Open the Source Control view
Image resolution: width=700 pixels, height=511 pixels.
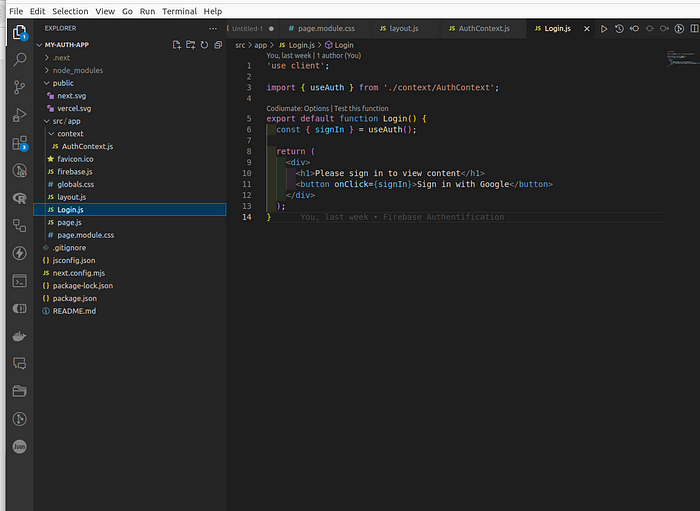(x=20, y=87)
